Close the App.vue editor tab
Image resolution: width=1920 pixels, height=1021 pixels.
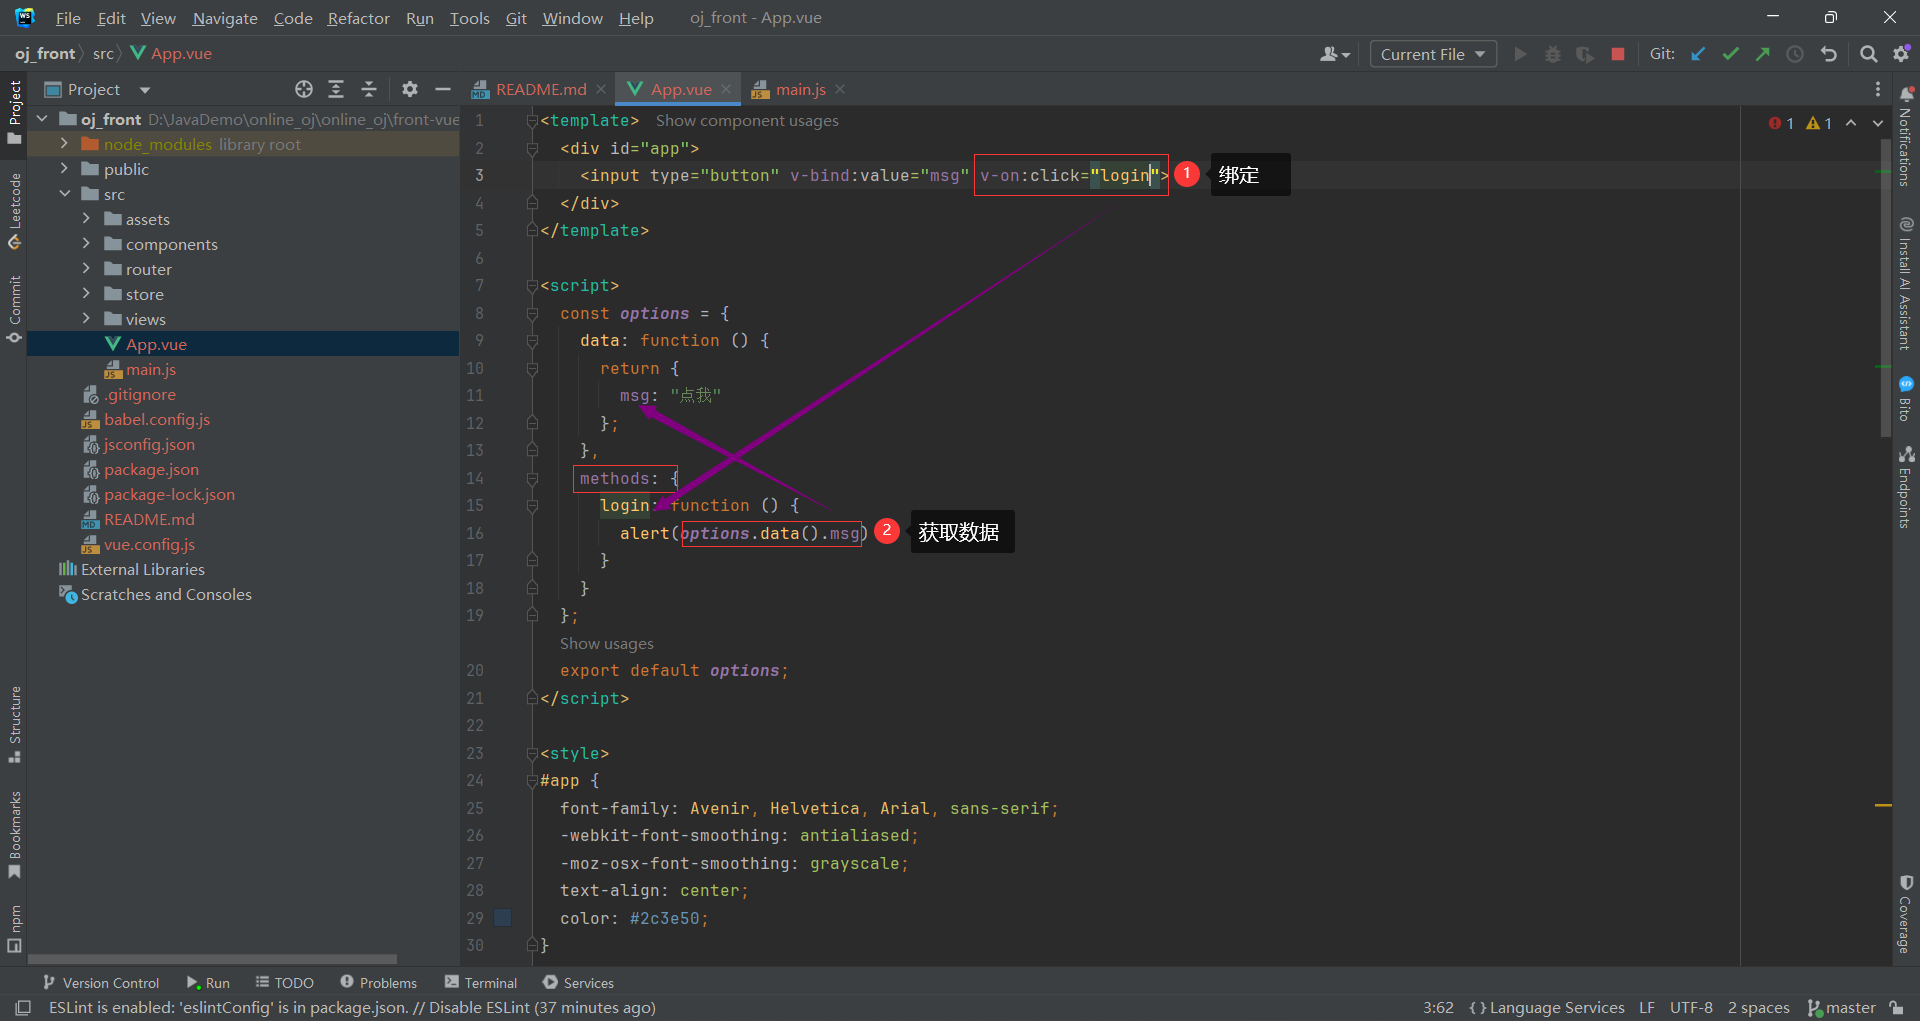click(726, 89)
